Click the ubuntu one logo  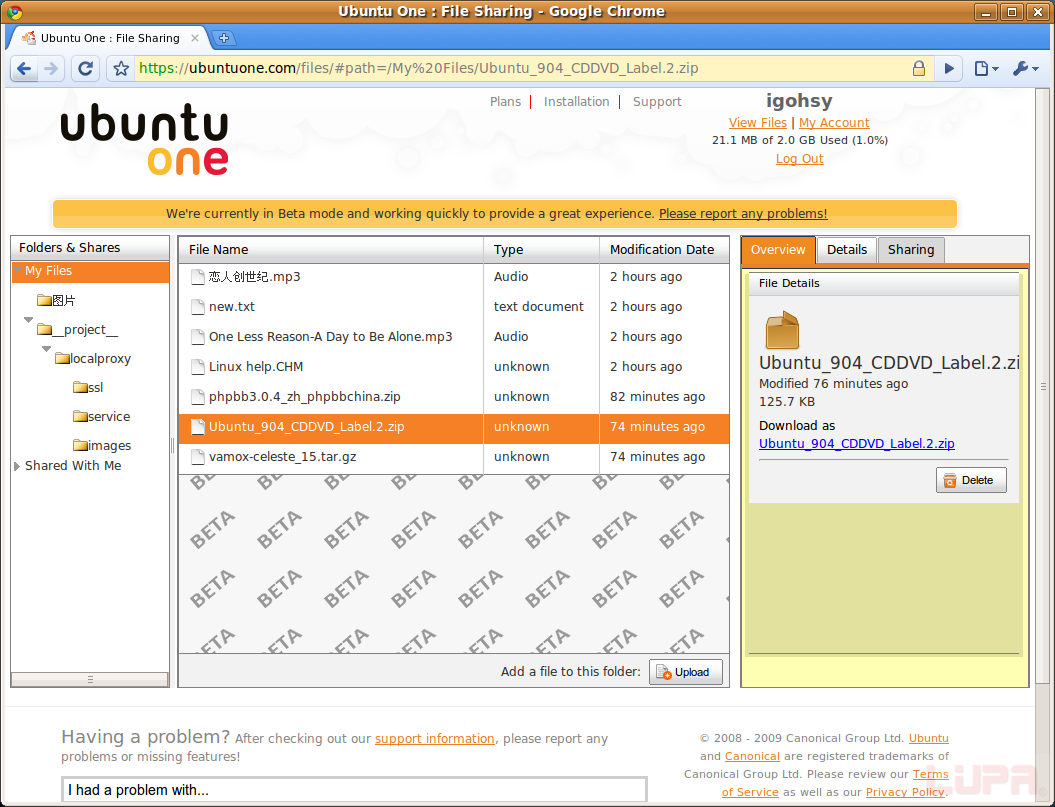tap(145, 139)
